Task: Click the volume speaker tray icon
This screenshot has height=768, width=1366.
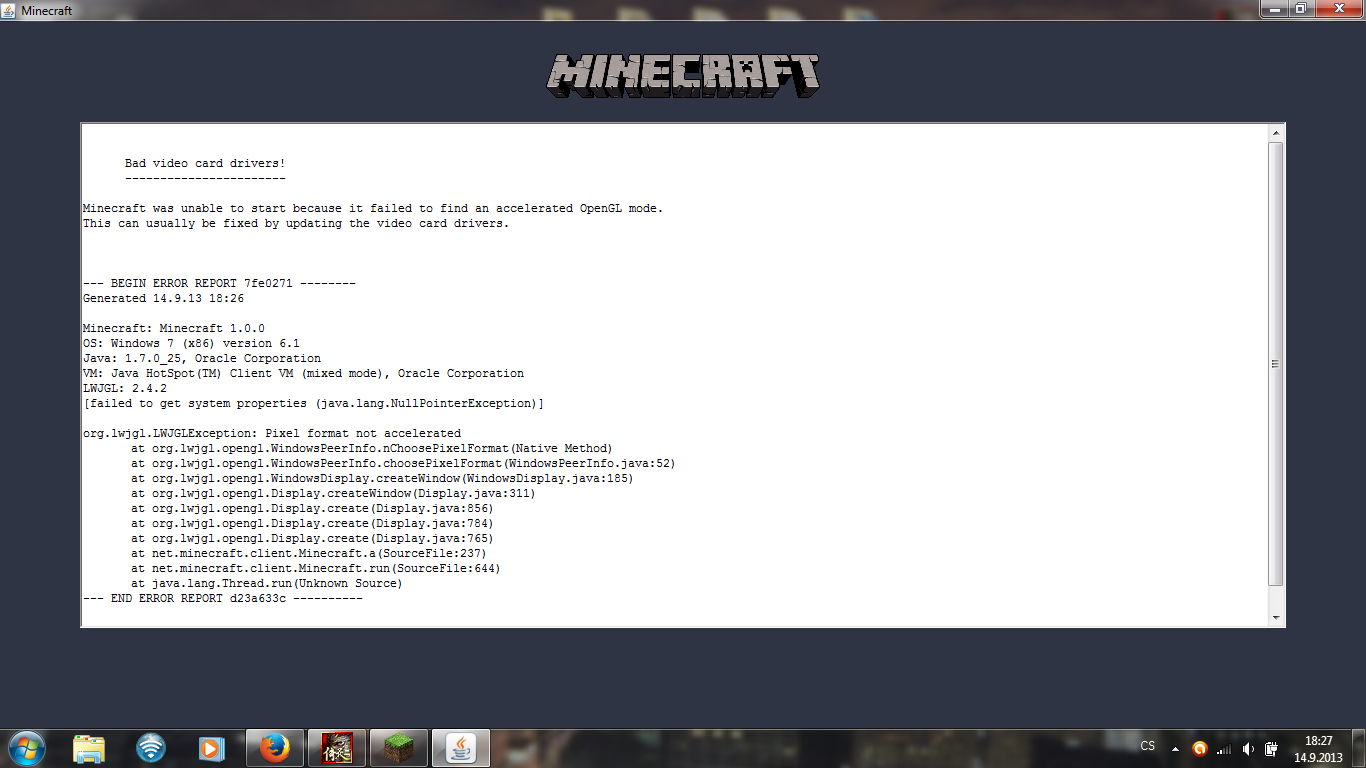Action: 1247,748
